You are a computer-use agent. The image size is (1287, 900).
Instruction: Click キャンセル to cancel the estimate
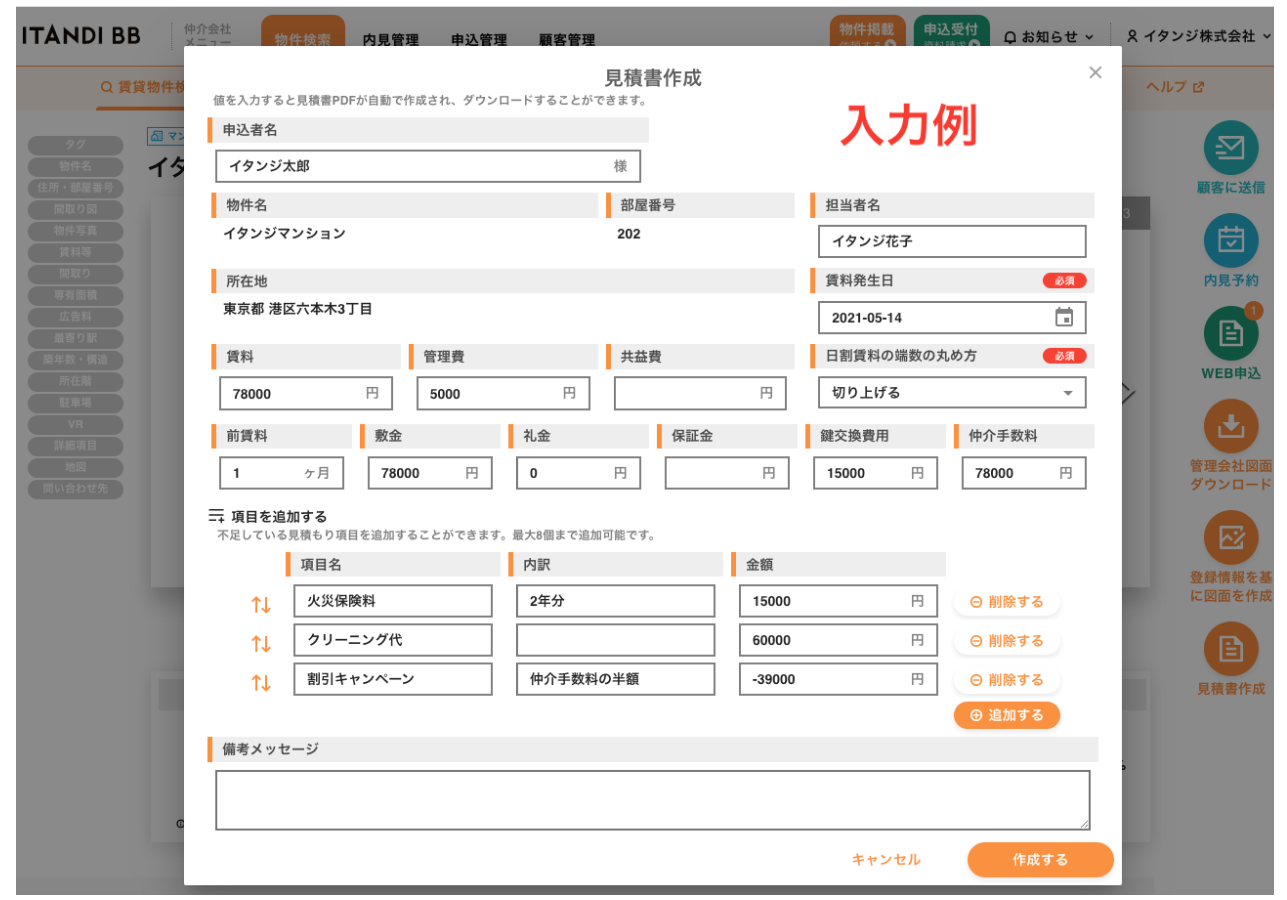pos(886,859)
